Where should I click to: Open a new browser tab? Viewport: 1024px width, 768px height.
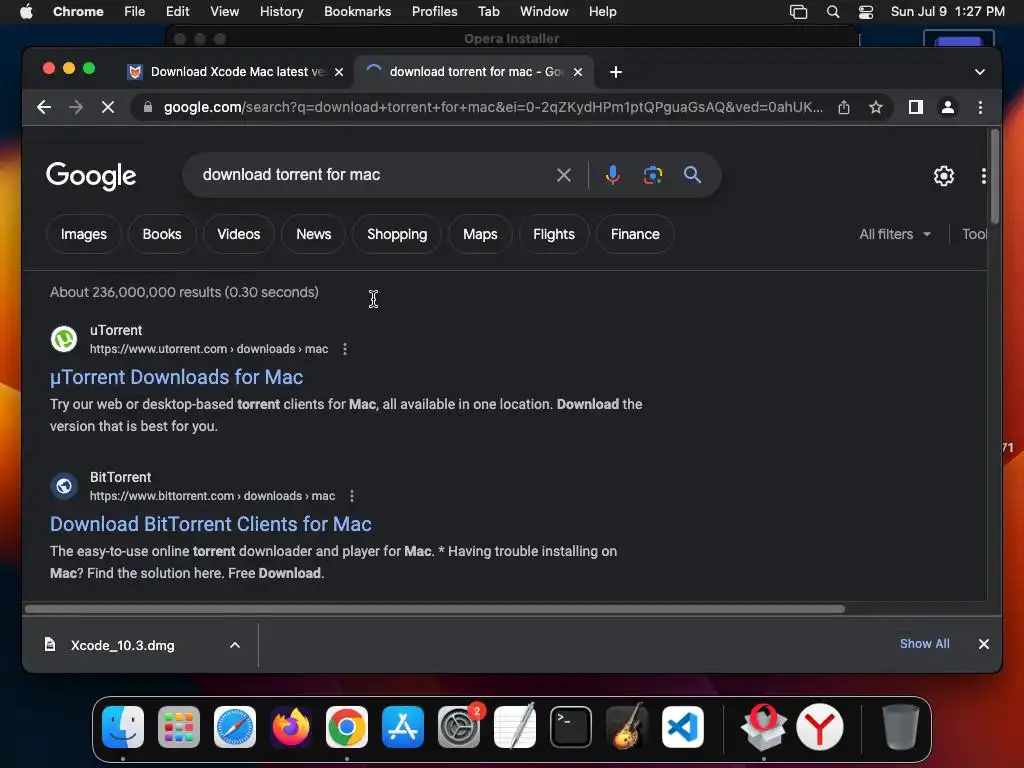tap(616, 72)
